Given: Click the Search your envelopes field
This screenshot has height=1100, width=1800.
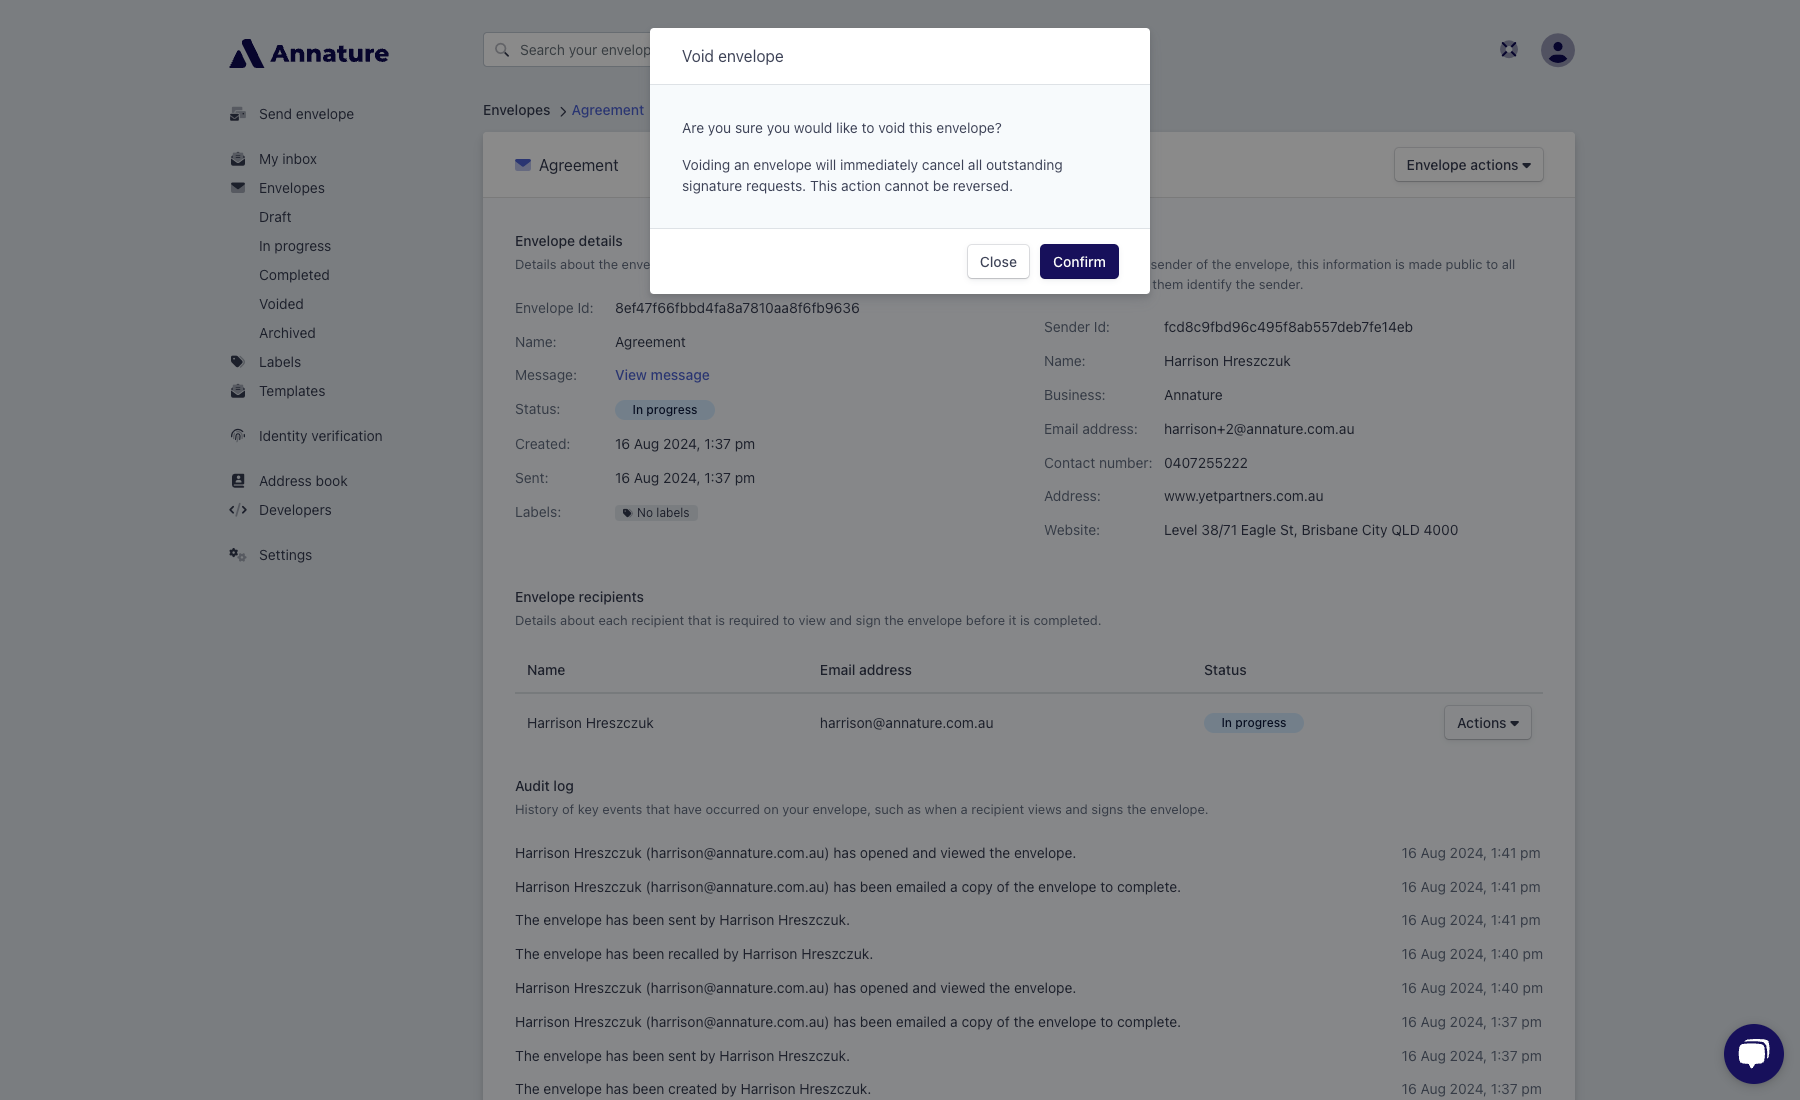Looking at the screenshot, I should [x=567, y=50].
